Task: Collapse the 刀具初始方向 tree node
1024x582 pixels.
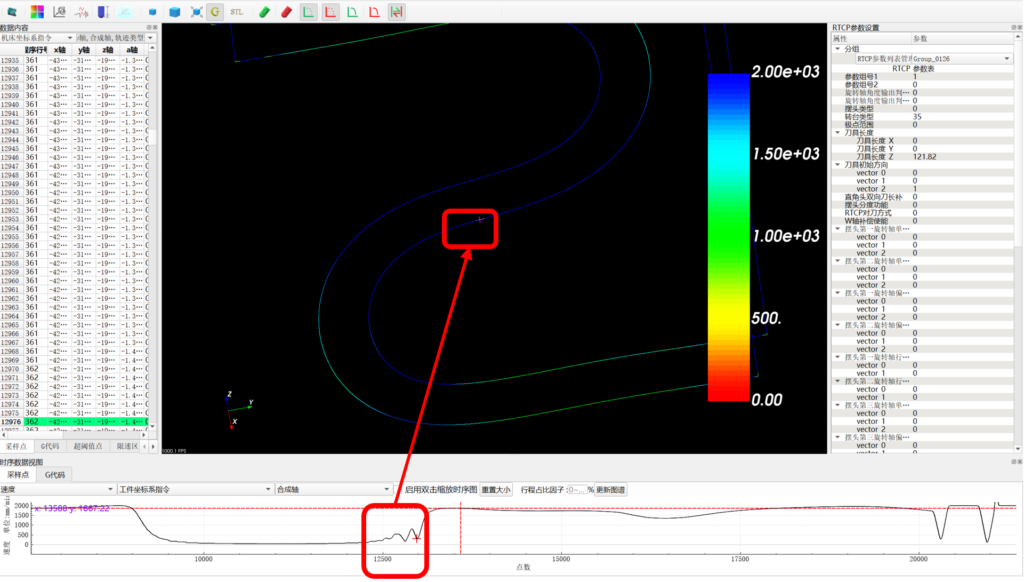Action: [x=838, y=165]
